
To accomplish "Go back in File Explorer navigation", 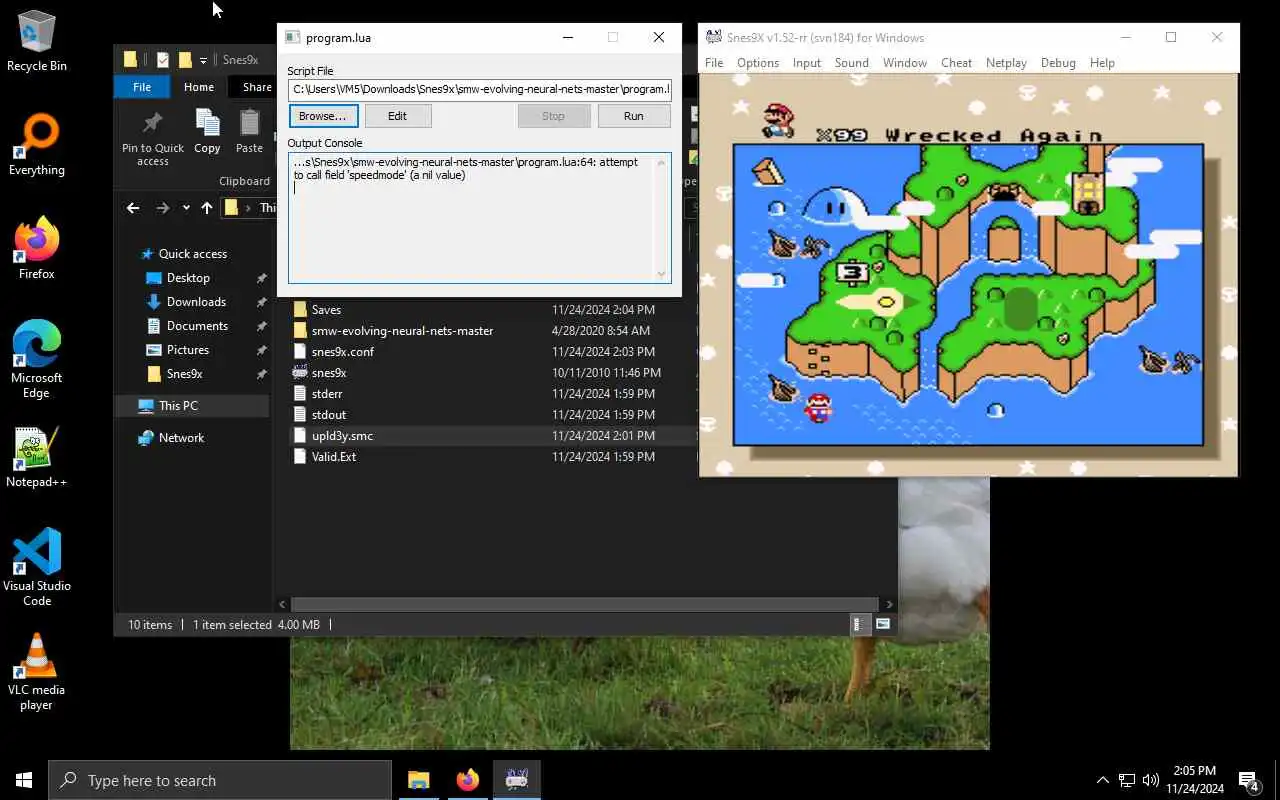I will (x=133, y=208).
